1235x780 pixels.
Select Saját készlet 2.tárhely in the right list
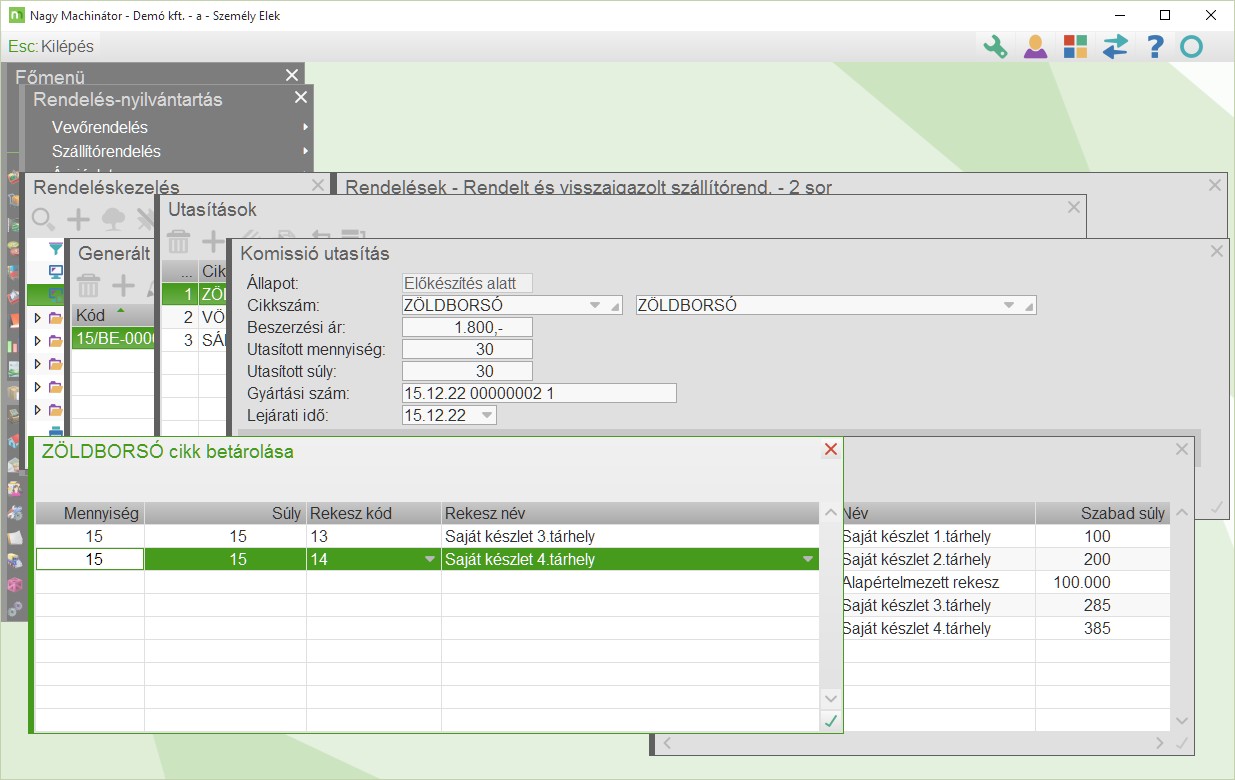(x=1005, y=559)
